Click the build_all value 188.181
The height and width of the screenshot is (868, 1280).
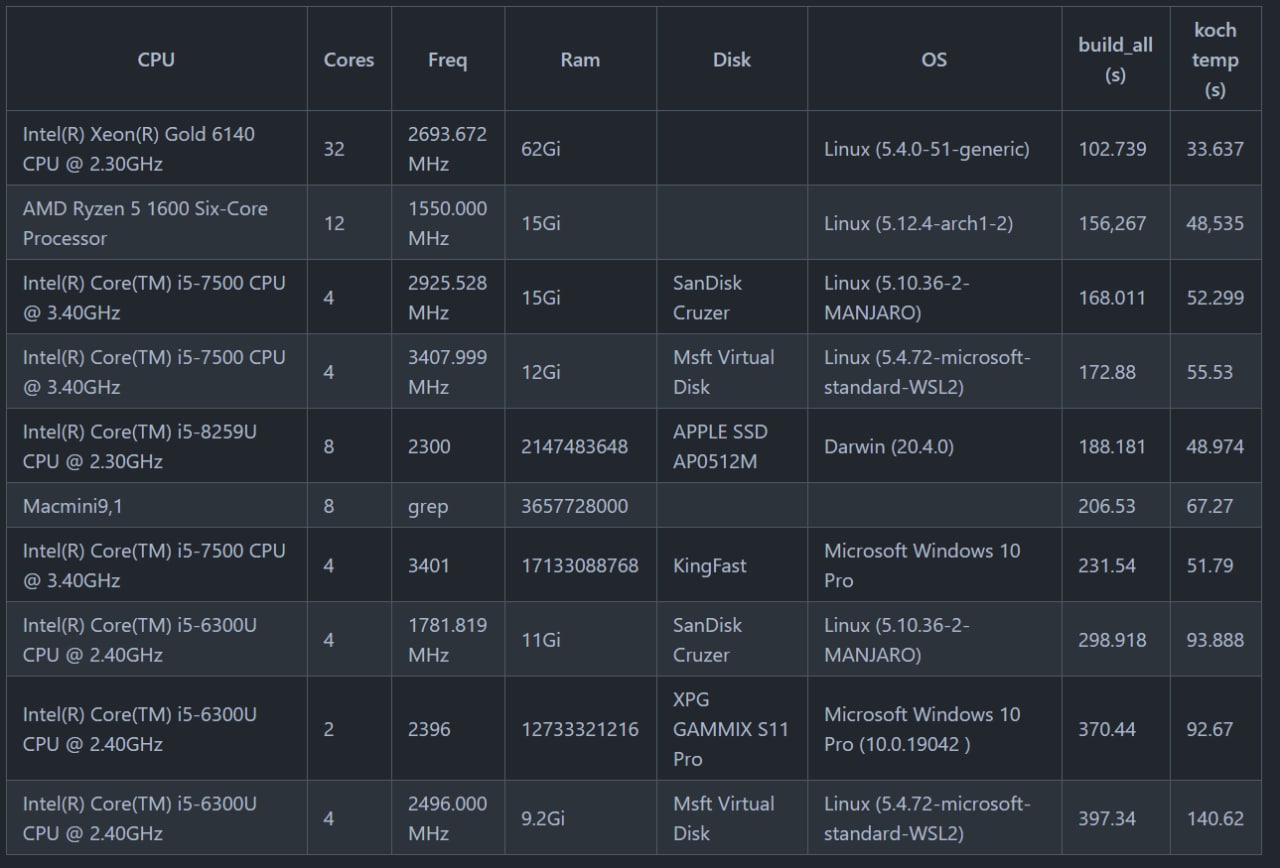click(x=1112, y=446)
